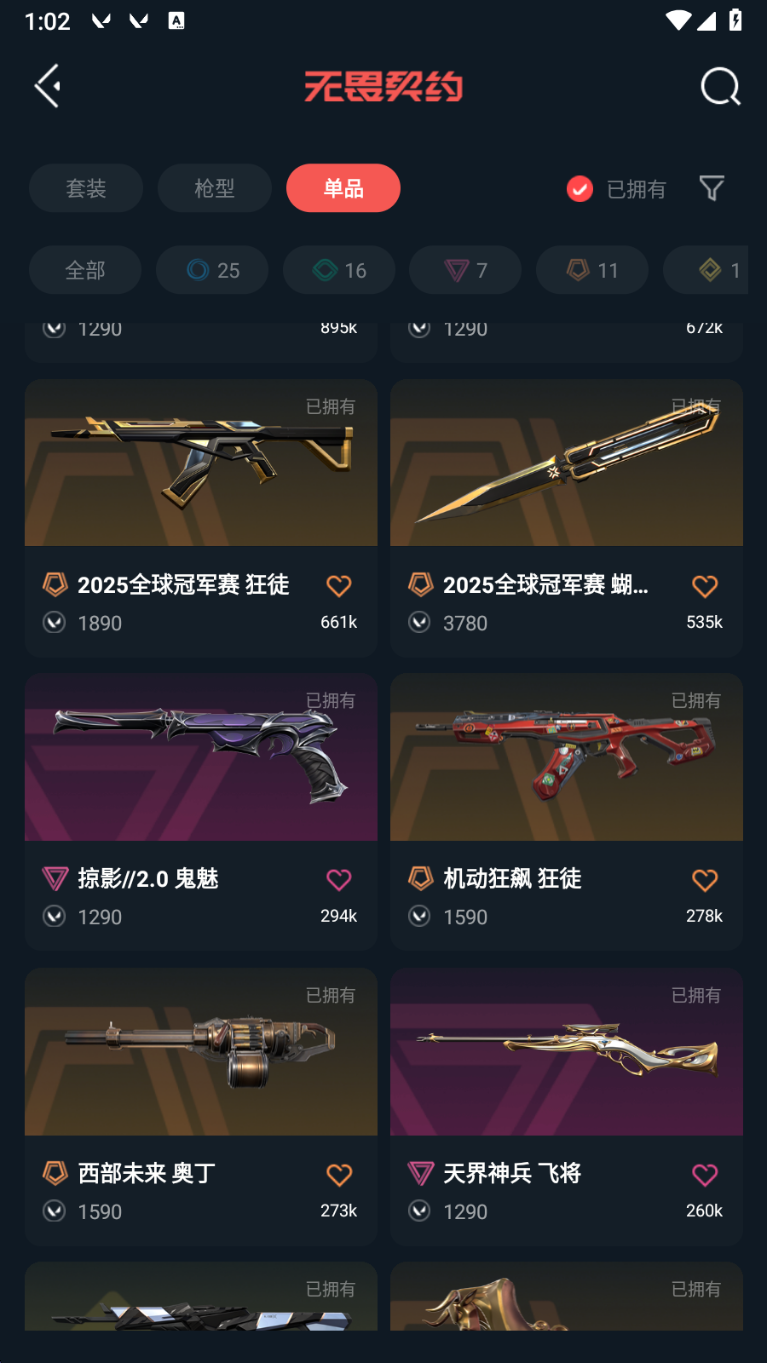Filter by orange tier chip showing 11
The height and width of the screenshot is (1363, 767).
click(x=592, y=270)
